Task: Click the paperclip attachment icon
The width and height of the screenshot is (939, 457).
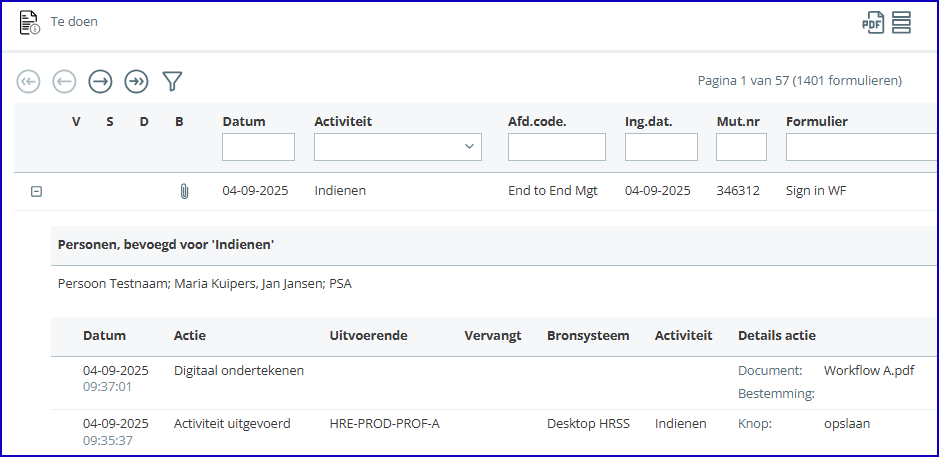Action: click(184, 192)
